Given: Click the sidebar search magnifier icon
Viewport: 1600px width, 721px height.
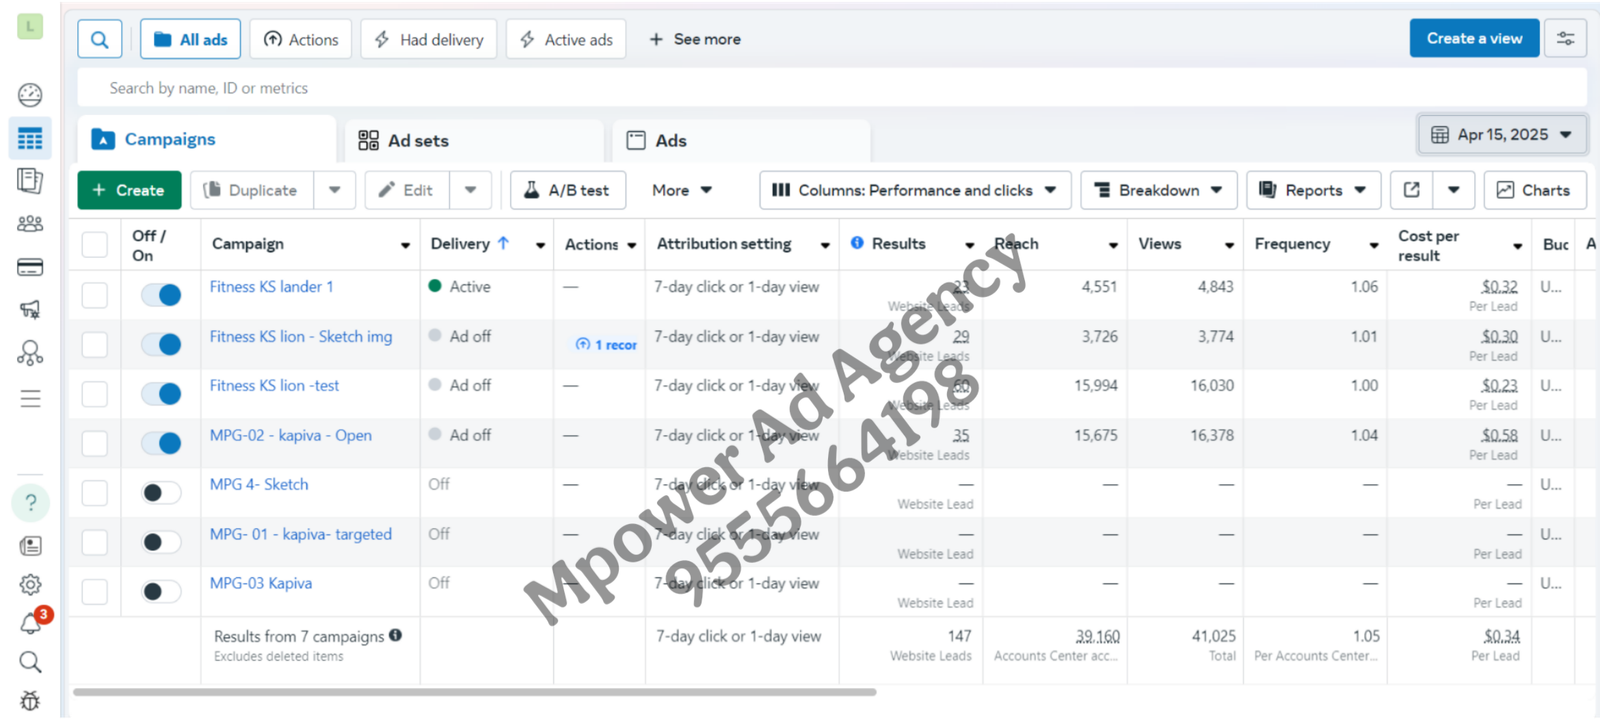Looking at the screenshot, I should [30, 662].
